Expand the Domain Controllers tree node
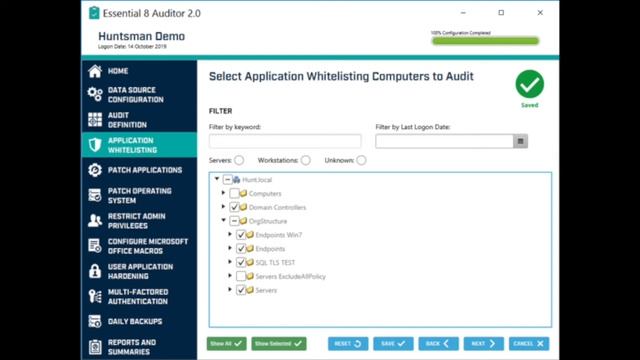This screenshot has height=360, width=640. (223, 207)
